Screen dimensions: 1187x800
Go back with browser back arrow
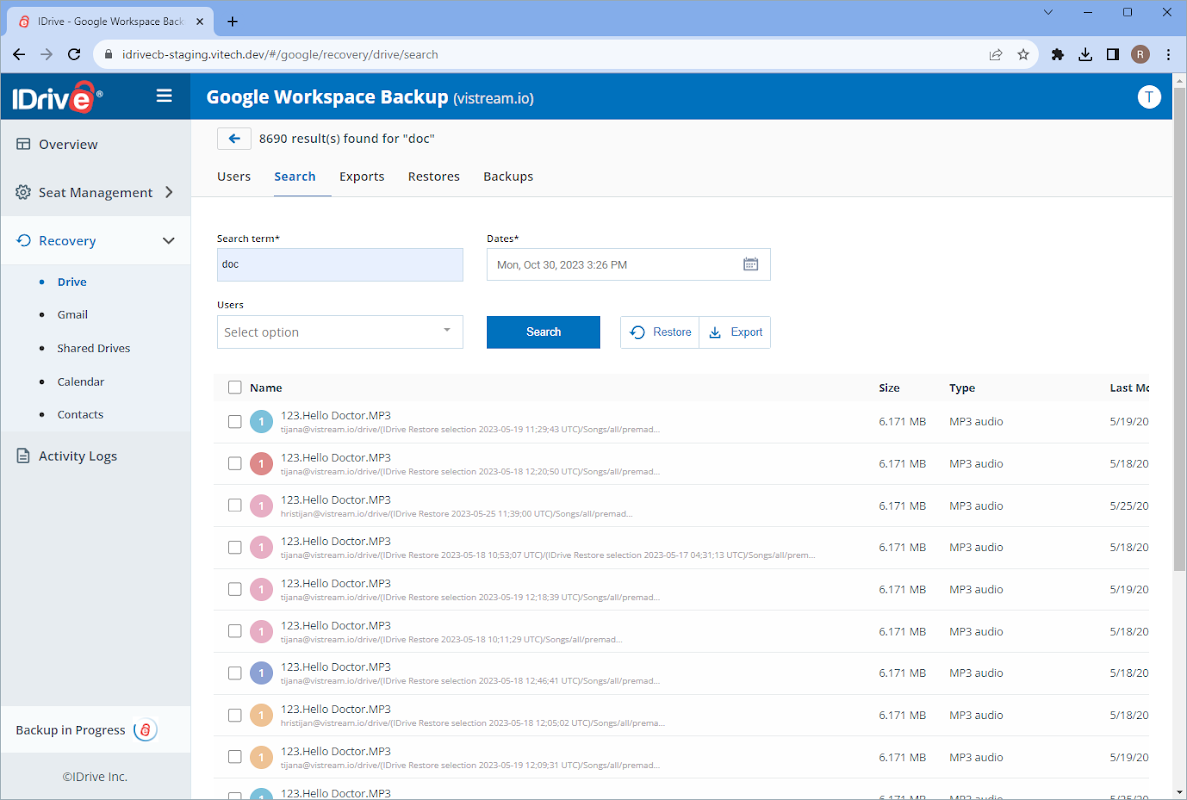[19, 54]
